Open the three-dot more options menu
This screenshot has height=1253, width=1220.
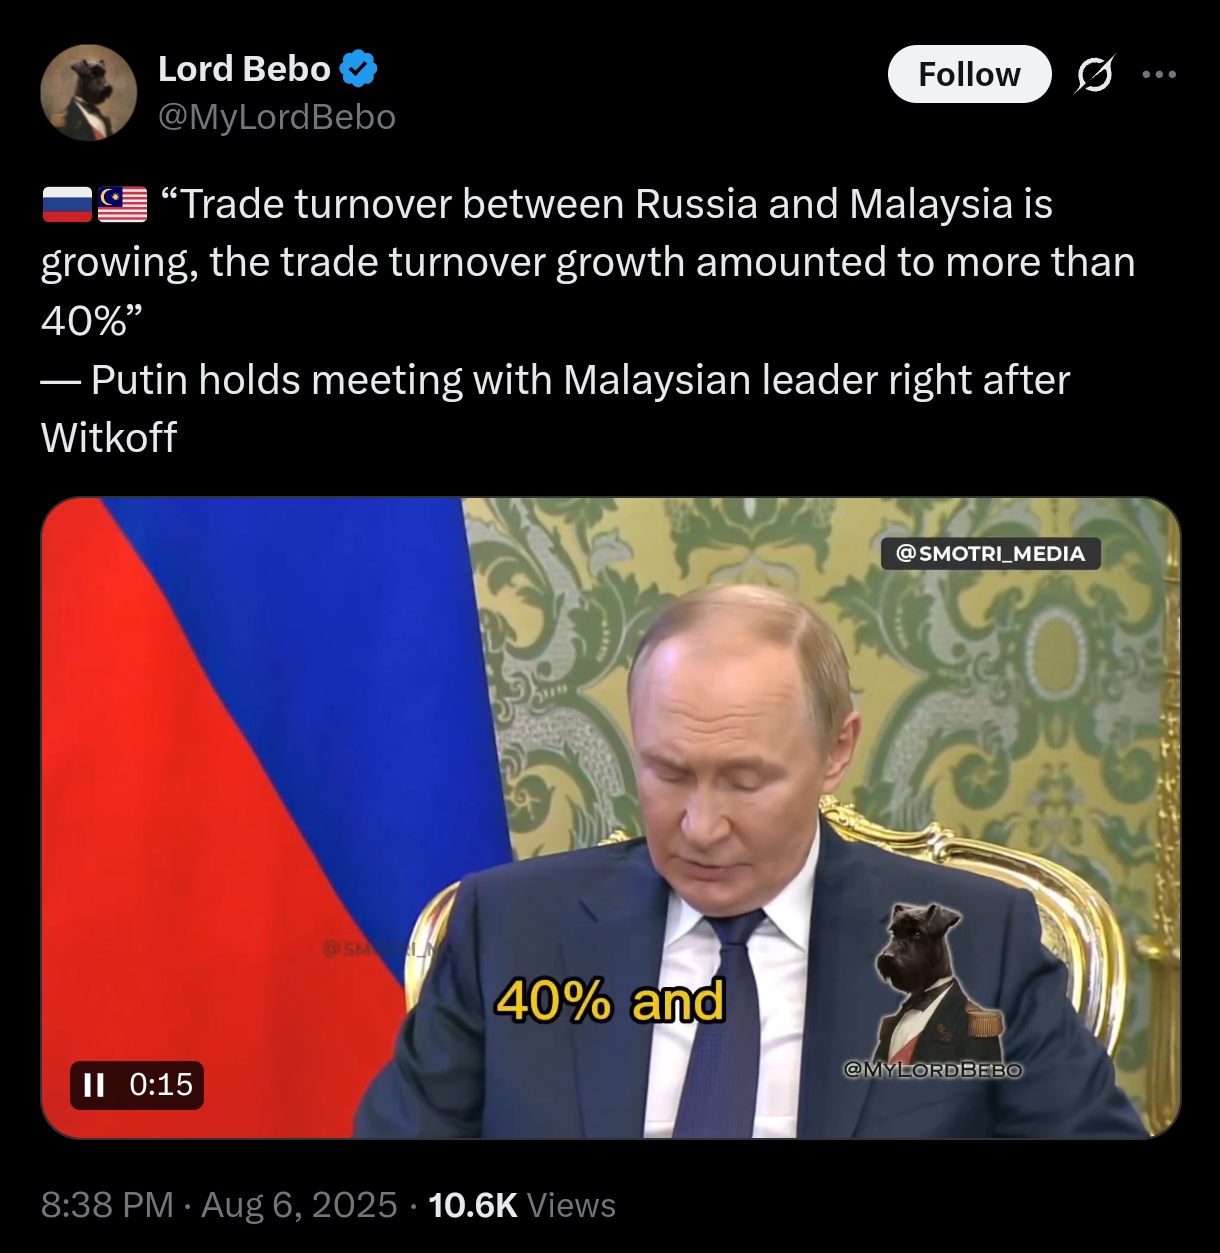(x=1159, y=74)
